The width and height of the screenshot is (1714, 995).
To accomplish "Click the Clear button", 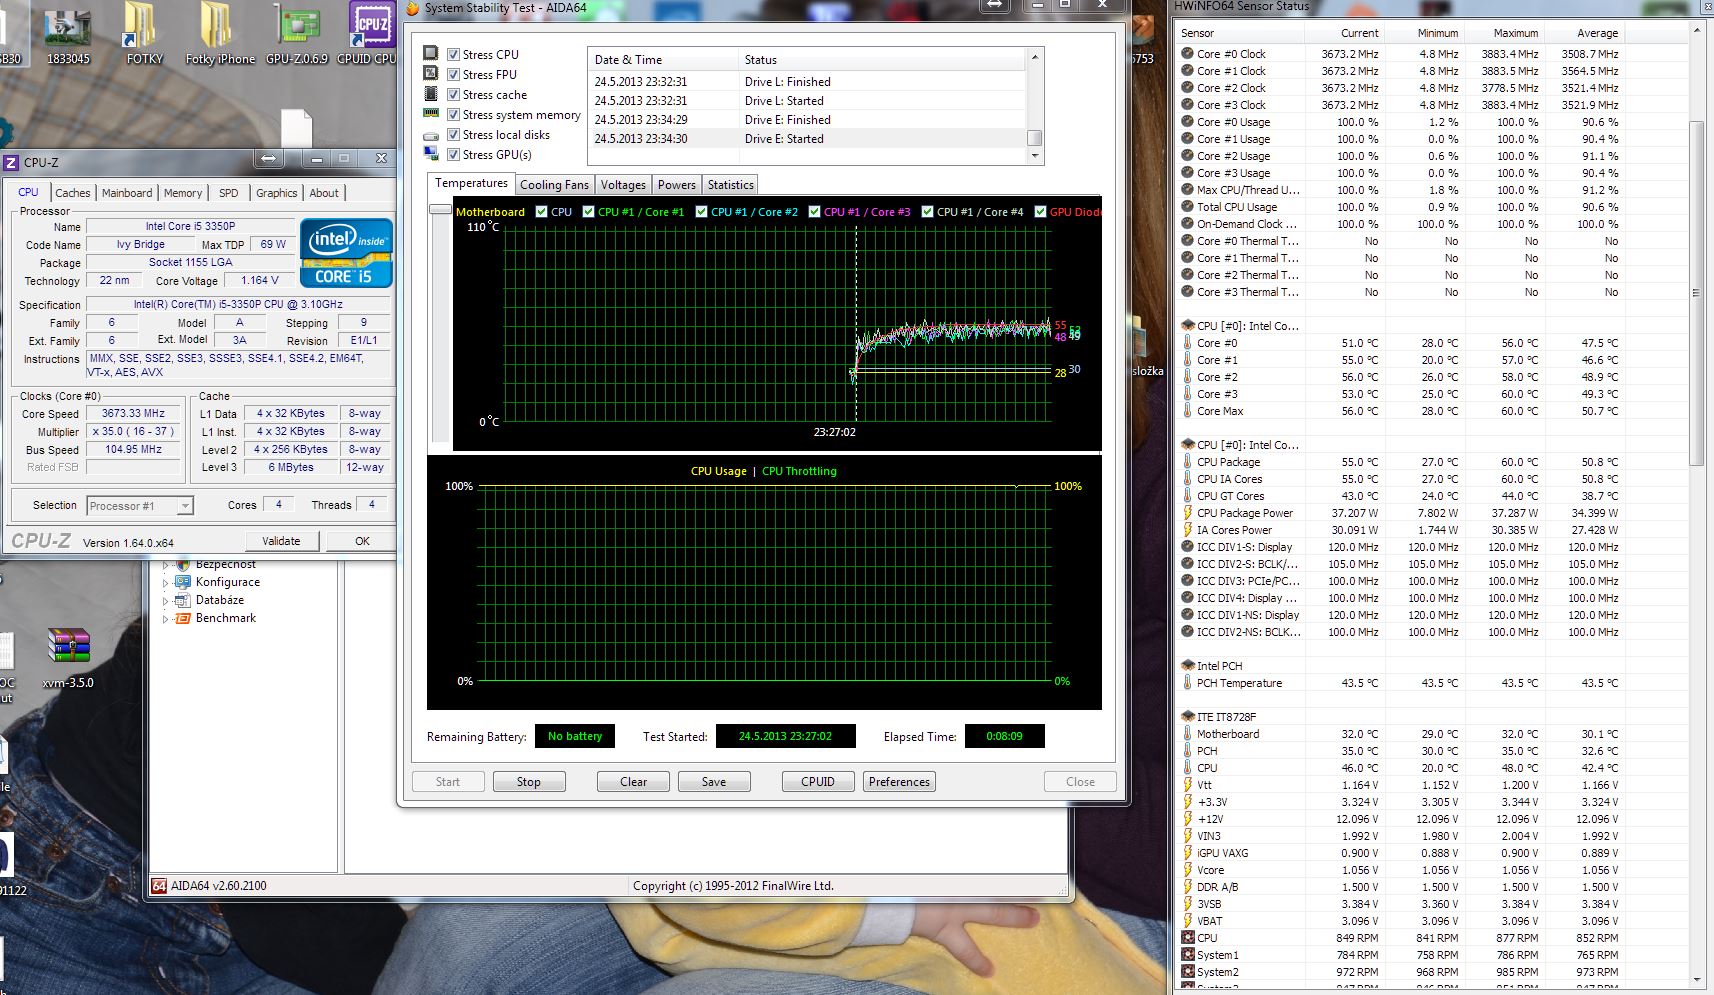I will 633,782.
